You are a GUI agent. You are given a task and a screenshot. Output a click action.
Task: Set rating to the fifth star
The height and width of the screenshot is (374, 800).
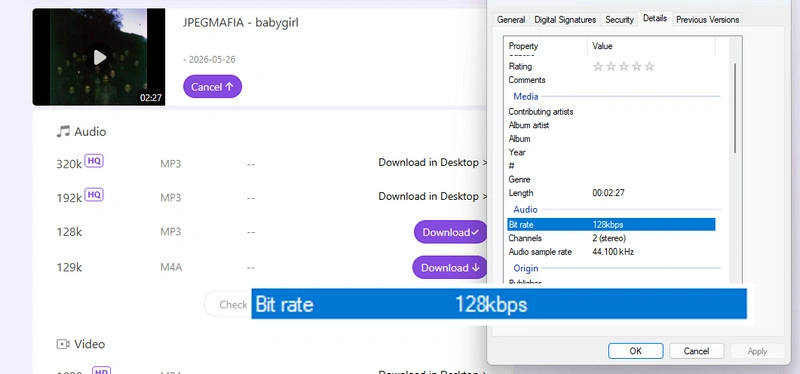(x=649, y=66)
